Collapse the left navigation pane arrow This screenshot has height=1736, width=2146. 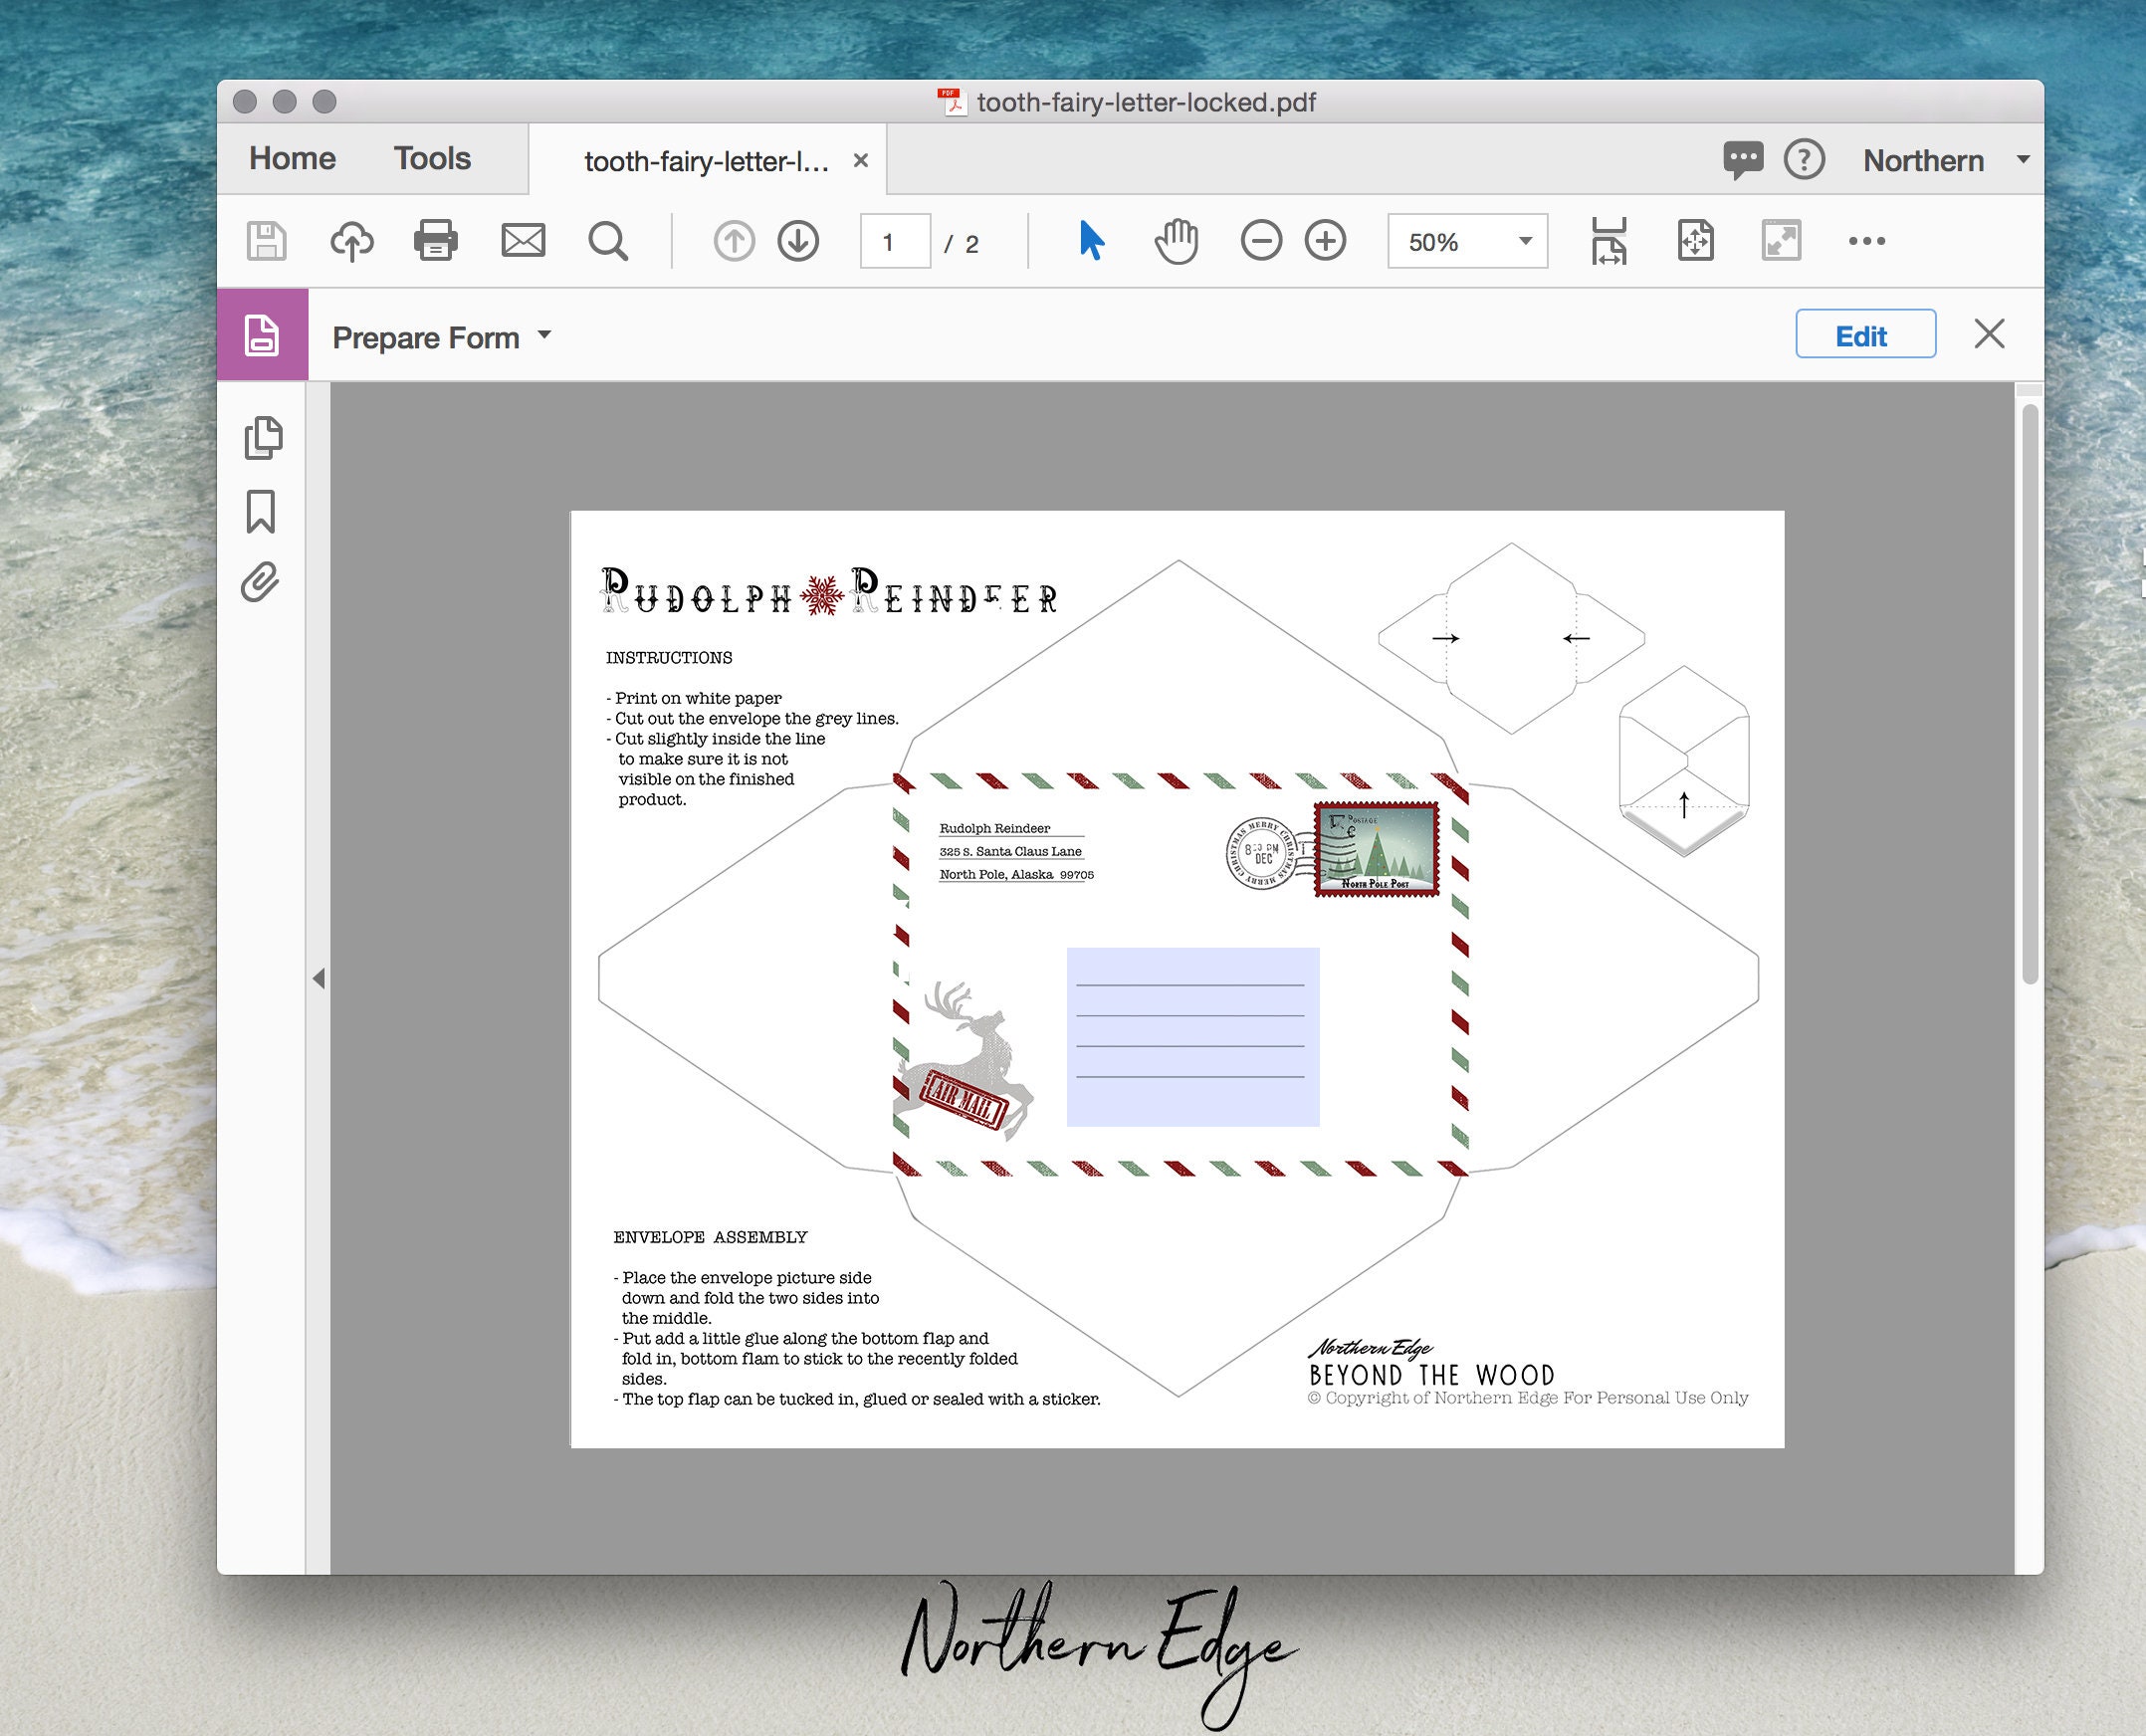(319, 978)
